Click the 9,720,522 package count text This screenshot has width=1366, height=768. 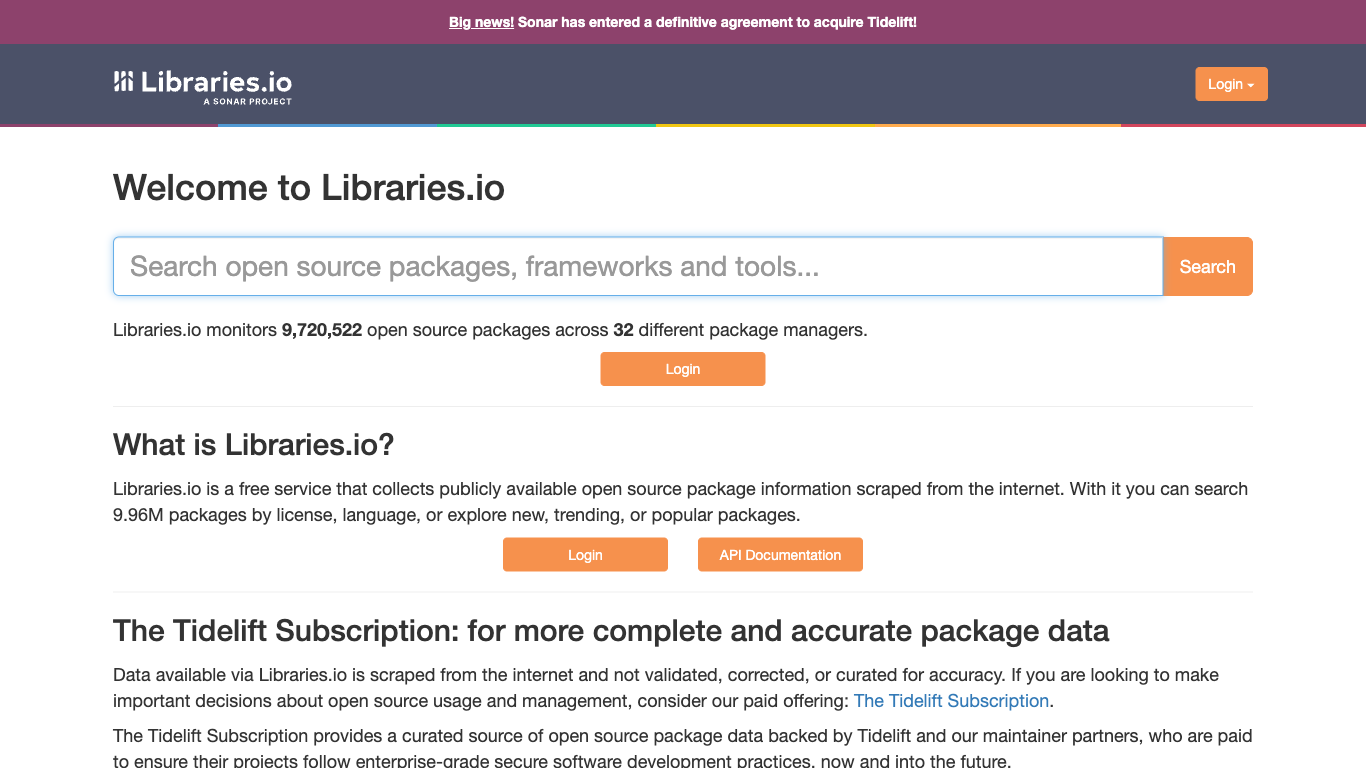[322, 330]
